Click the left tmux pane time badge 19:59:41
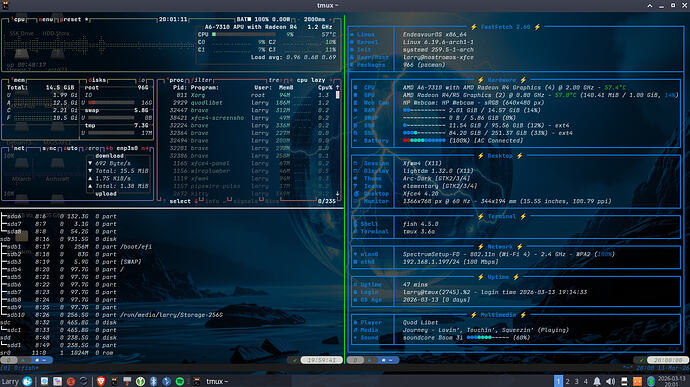The width and height of the screenshot is (690, 387). pos(321,360)
